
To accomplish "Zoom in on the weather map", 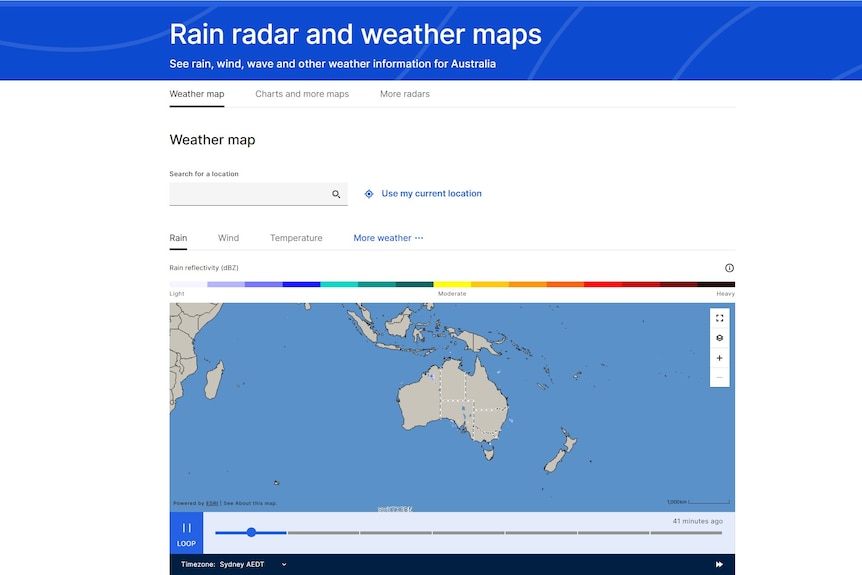I will (719, 358).
